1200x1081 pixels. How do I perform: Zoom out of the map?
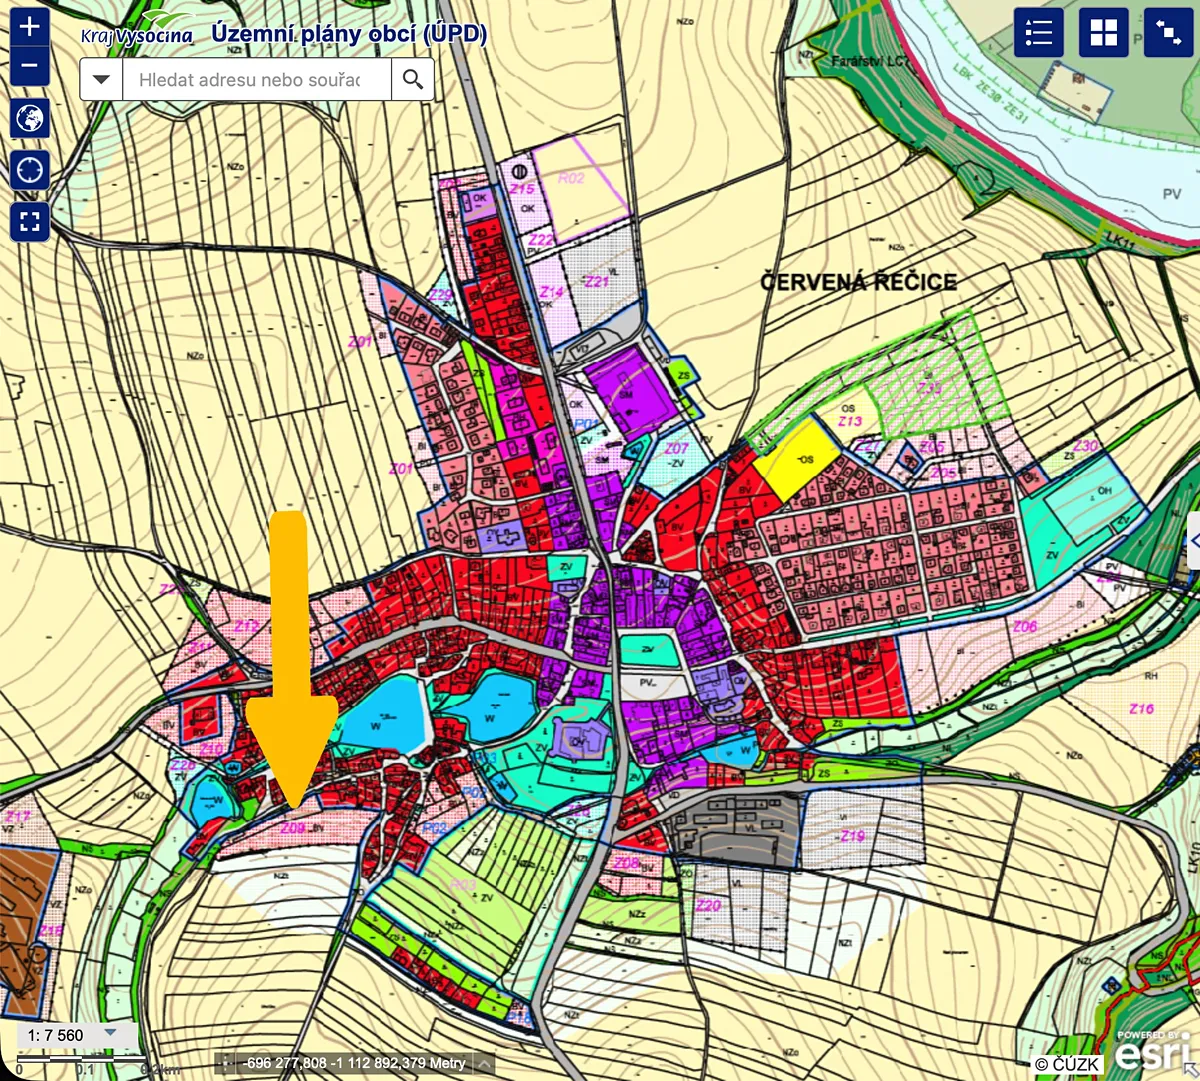[x=30, y=66]
